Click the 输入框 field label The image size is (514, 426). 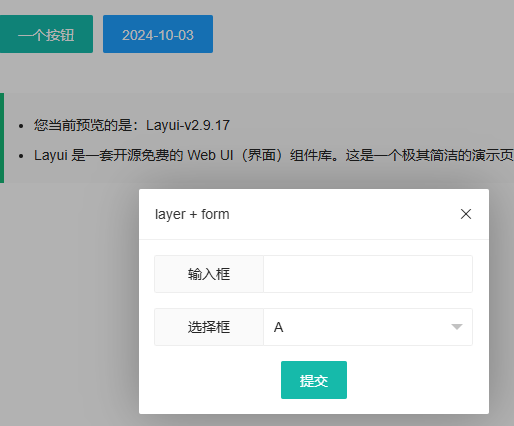pyautogui.click(x=209, y=274)
